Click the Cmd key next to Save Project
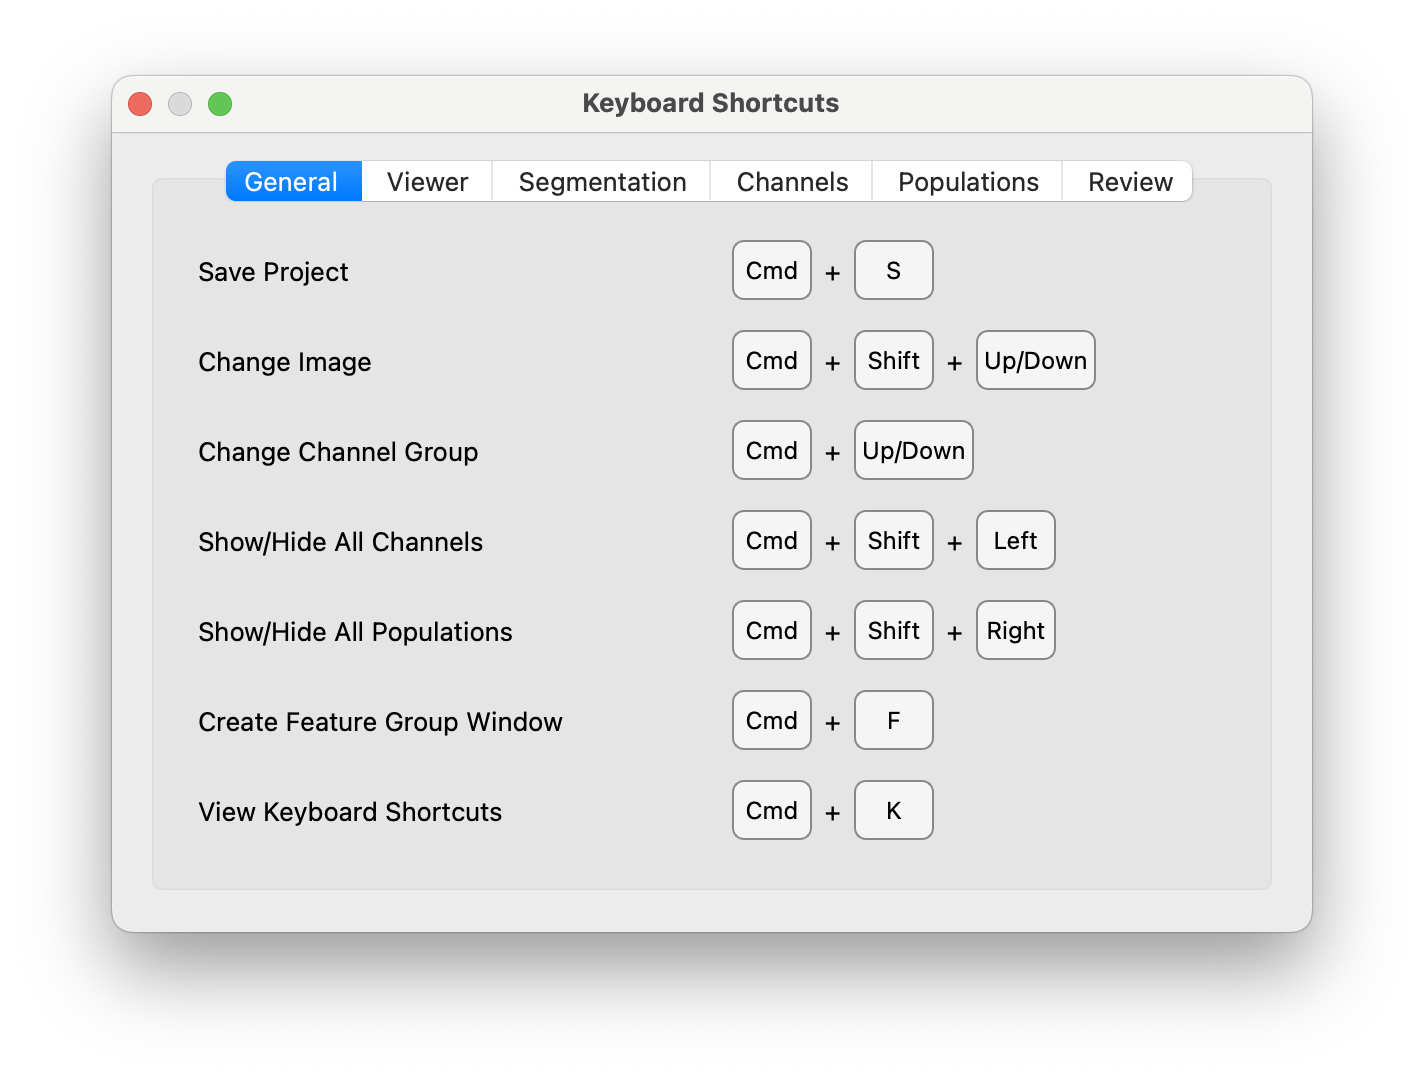 click(771, 270)
